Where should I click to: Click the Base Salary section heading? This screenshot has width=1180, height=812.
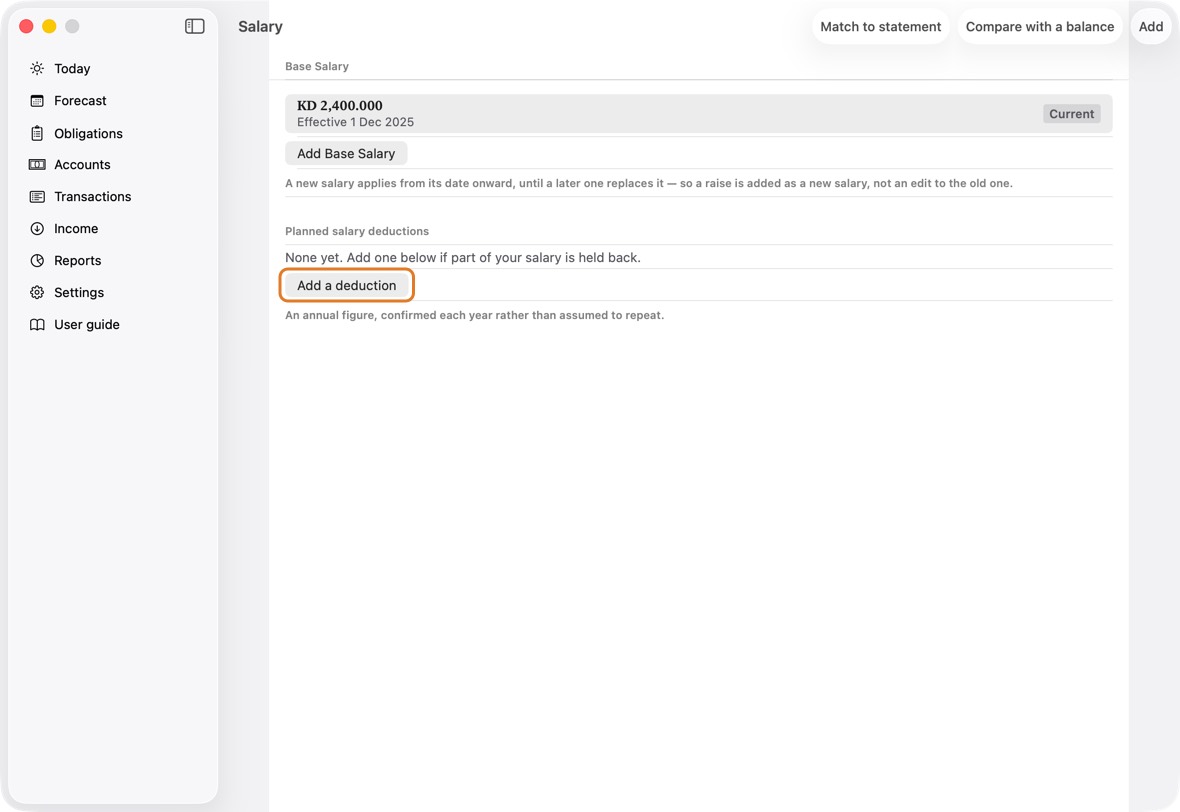pos(317,66)
